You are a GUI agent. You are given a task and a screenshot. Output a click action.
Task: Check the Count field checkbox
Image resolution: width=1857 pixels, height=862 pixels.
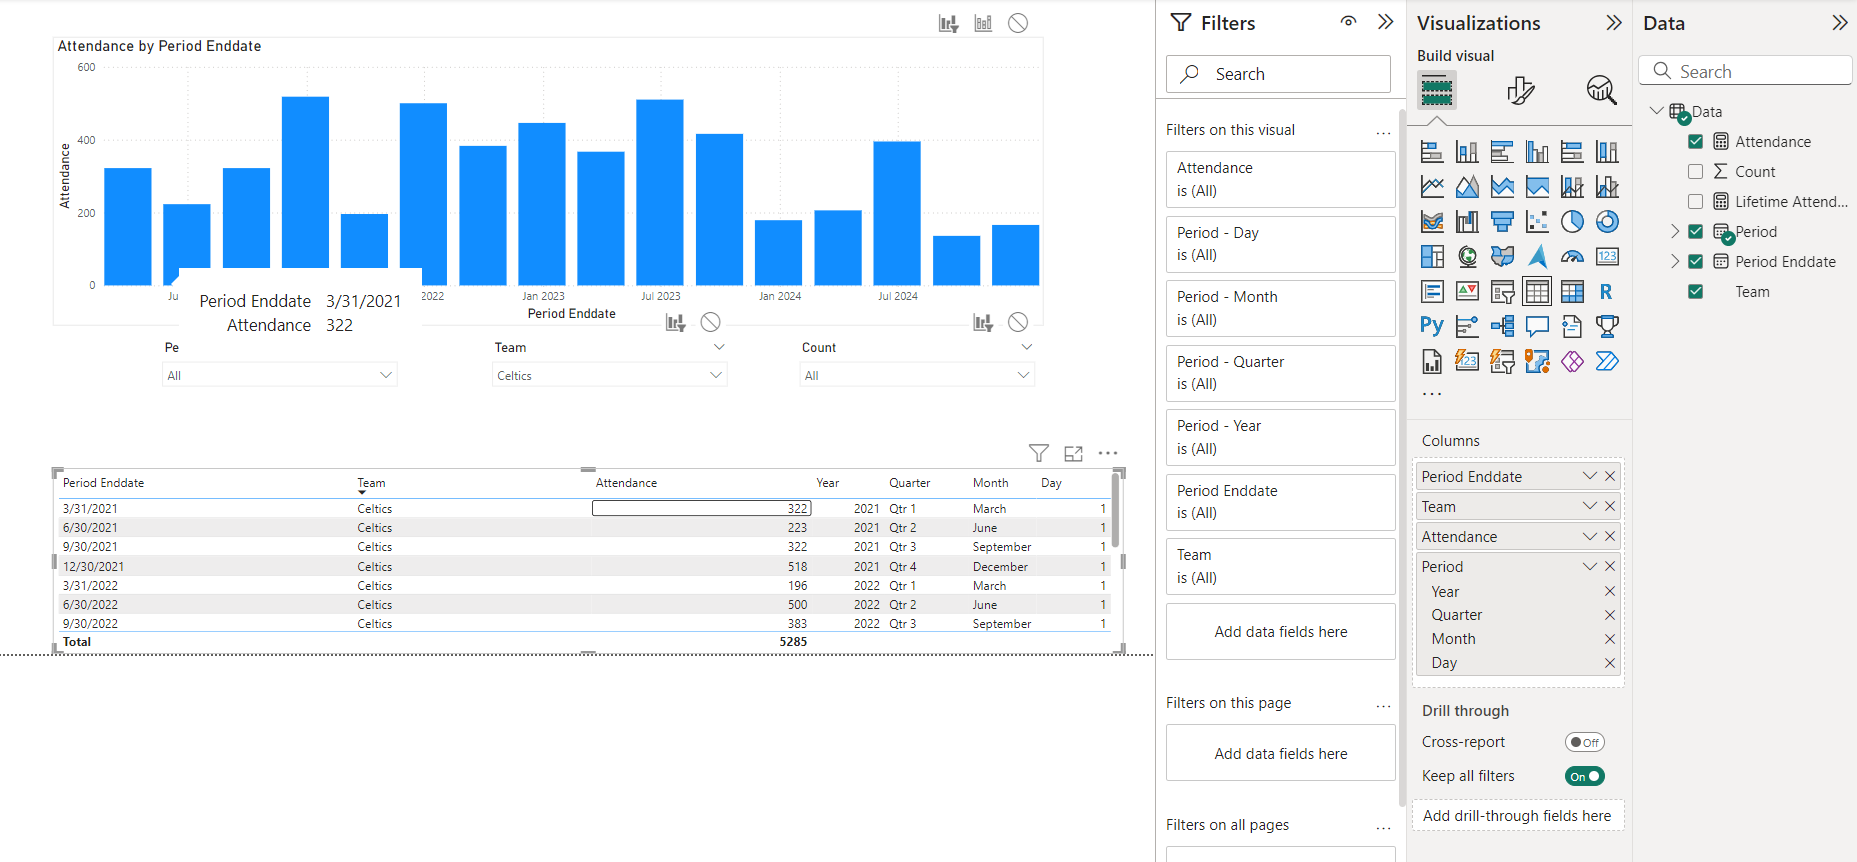1695,172
